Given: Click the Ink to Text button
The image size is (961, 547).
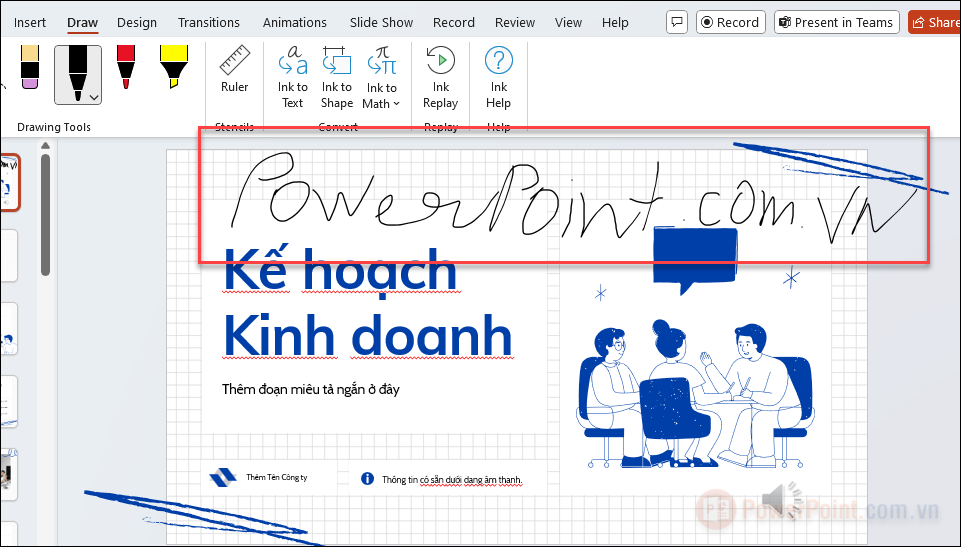Looking at the screenshot, I should pos(292,77).
